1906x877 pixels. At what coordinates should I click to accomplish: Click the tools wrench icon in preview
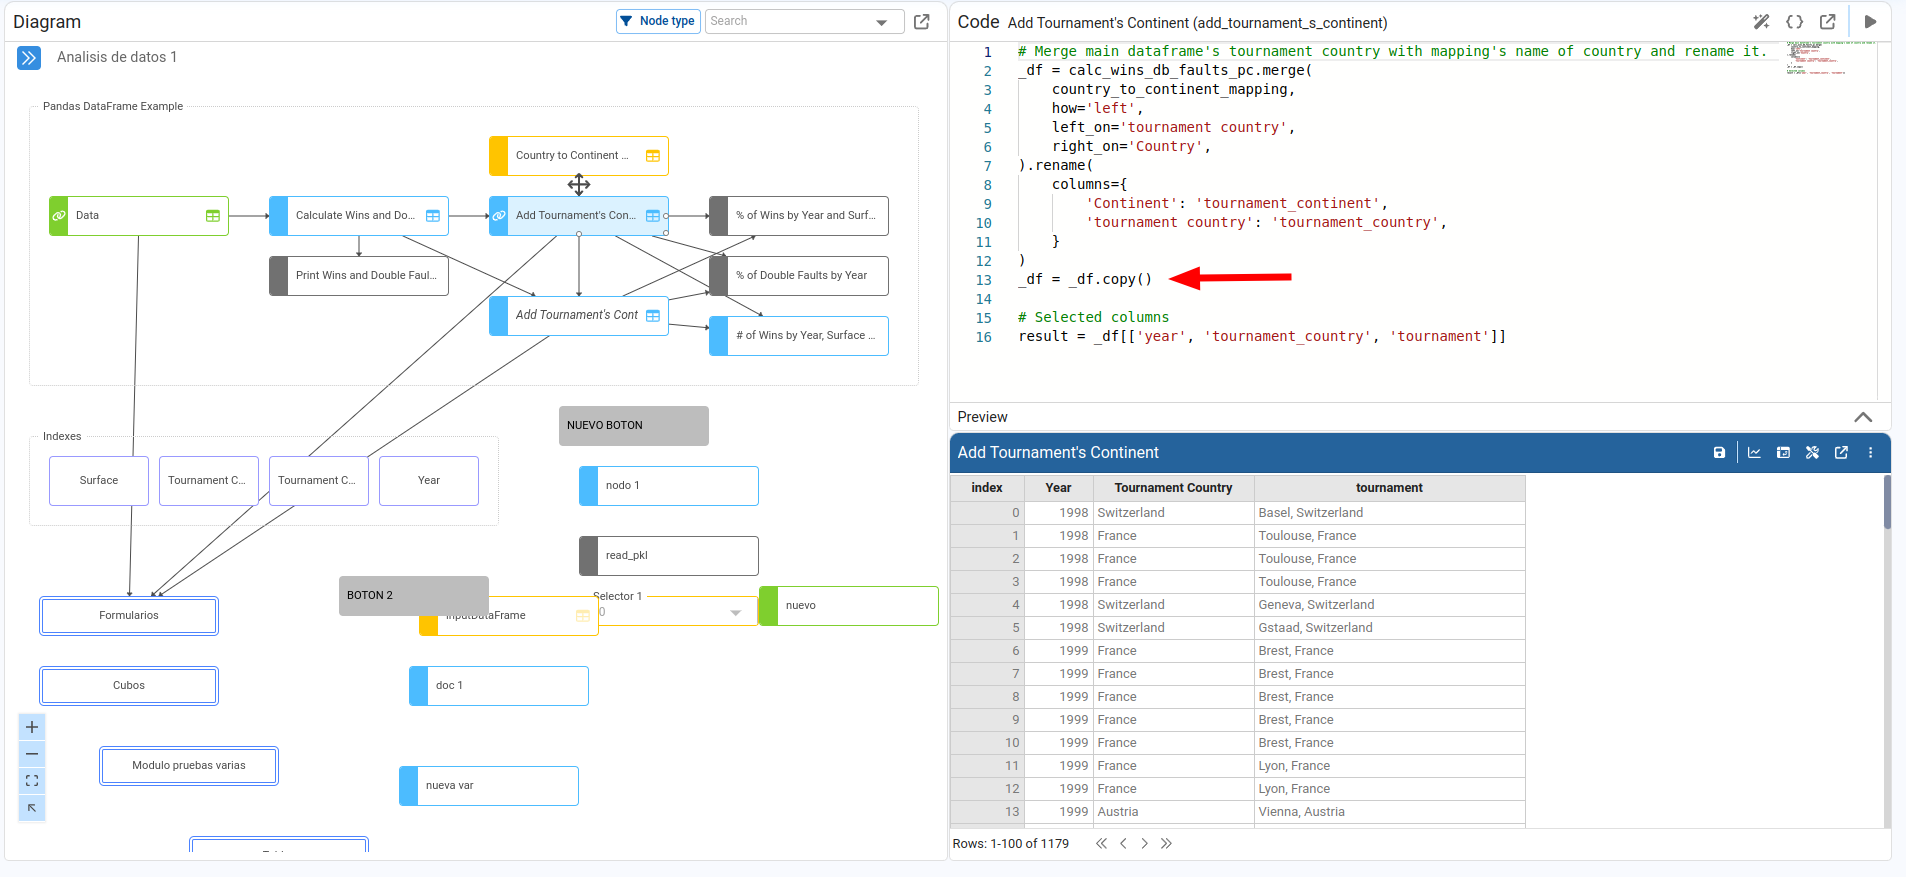[x=1812, y=453]
